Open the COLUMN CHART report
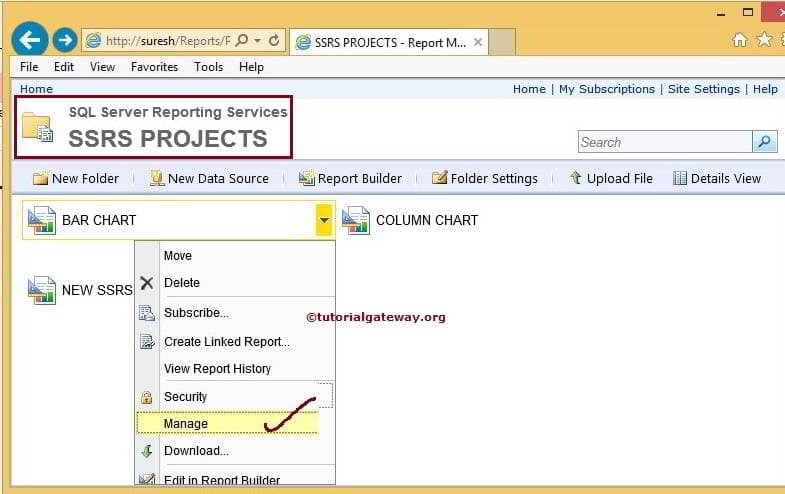The width and height of the screenshot is (785, 494). (x=427, y=220)
